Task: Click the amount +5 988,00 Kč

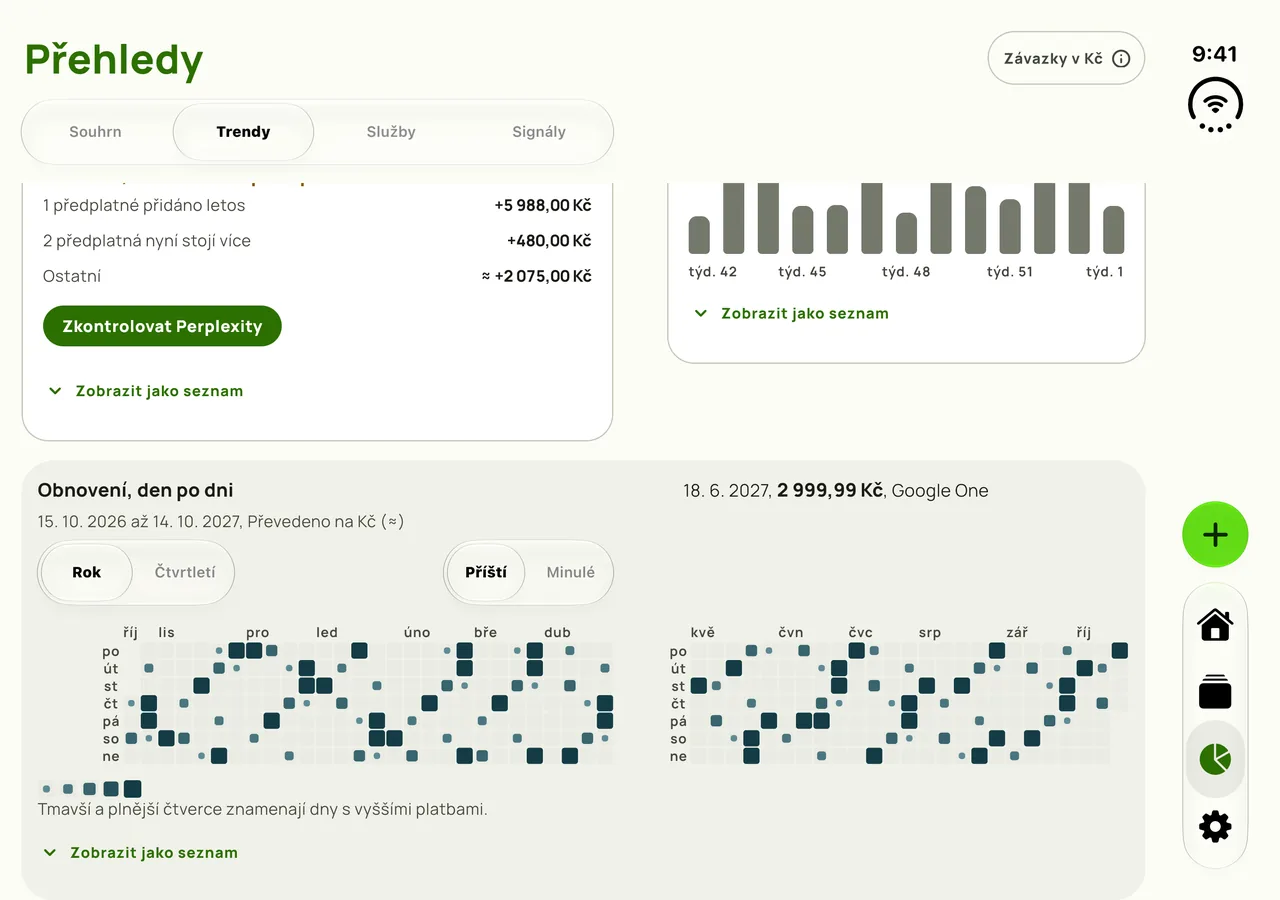Action: 543,205
